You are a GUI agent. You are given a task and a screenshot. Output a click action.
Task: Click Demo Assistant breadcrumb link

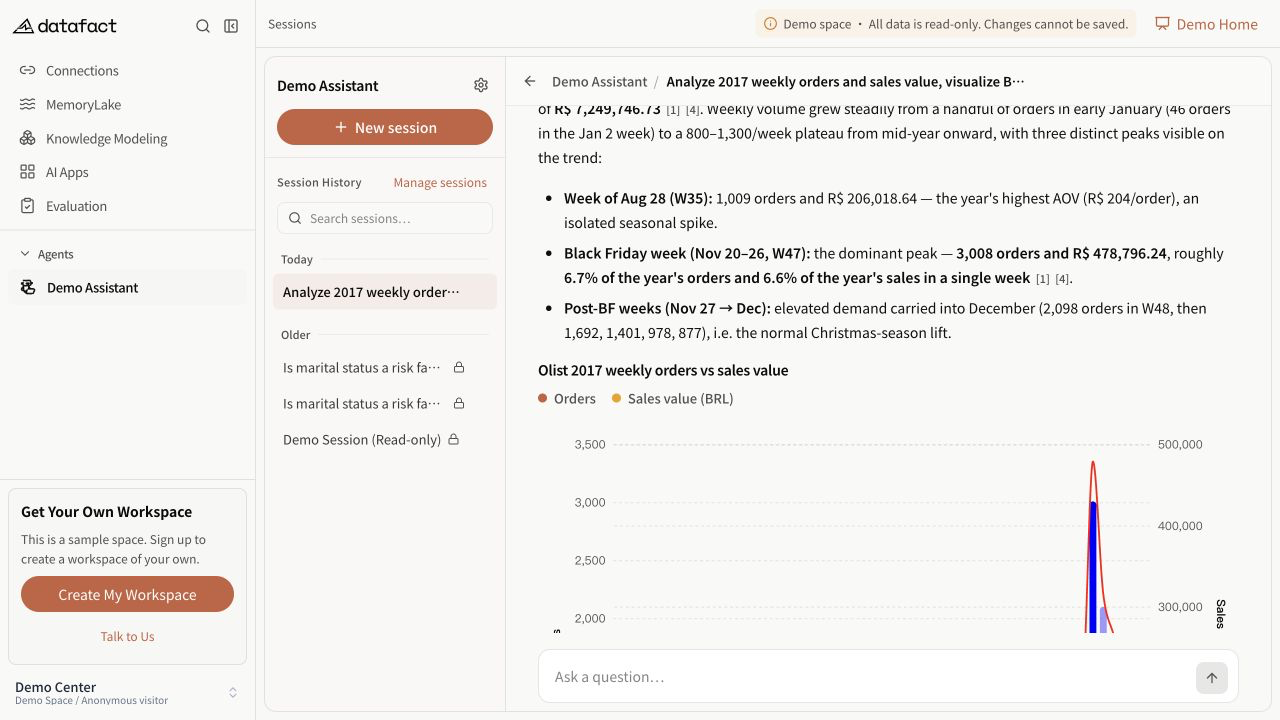(600, 81)
